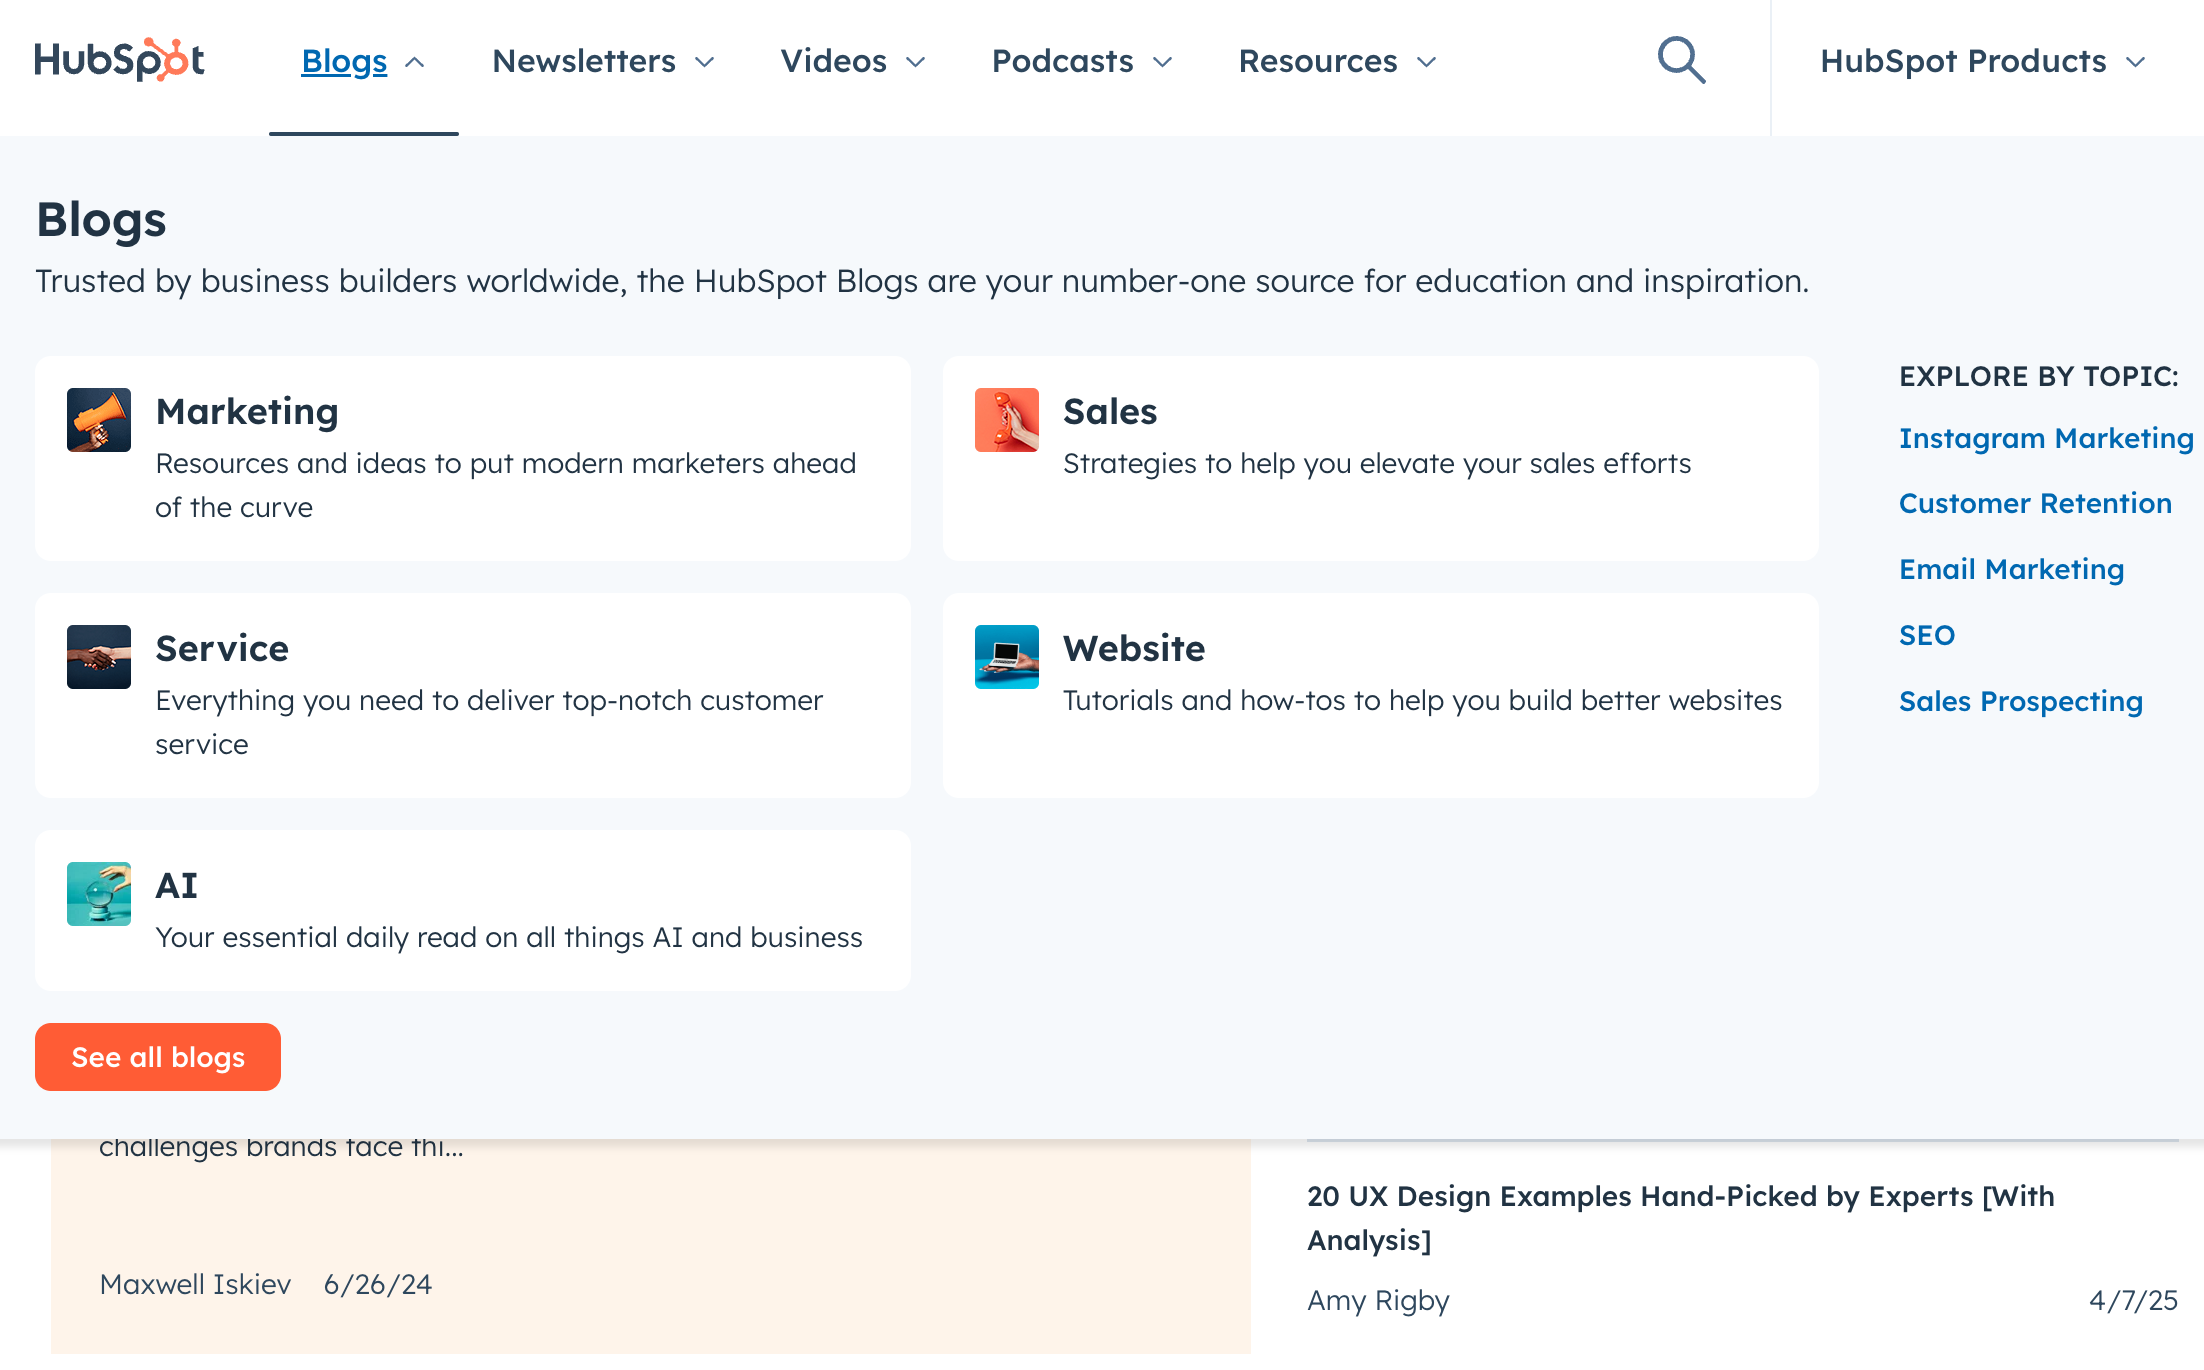
Task: Click the HubSpot logo
Action: pos(119,60)
